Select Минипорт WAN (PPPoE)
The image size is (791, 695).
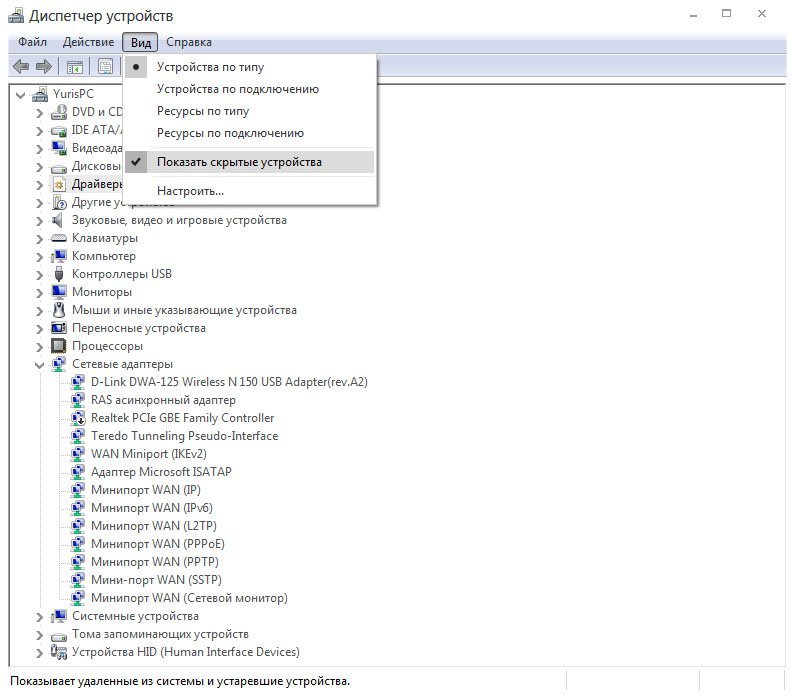point(157,544)
